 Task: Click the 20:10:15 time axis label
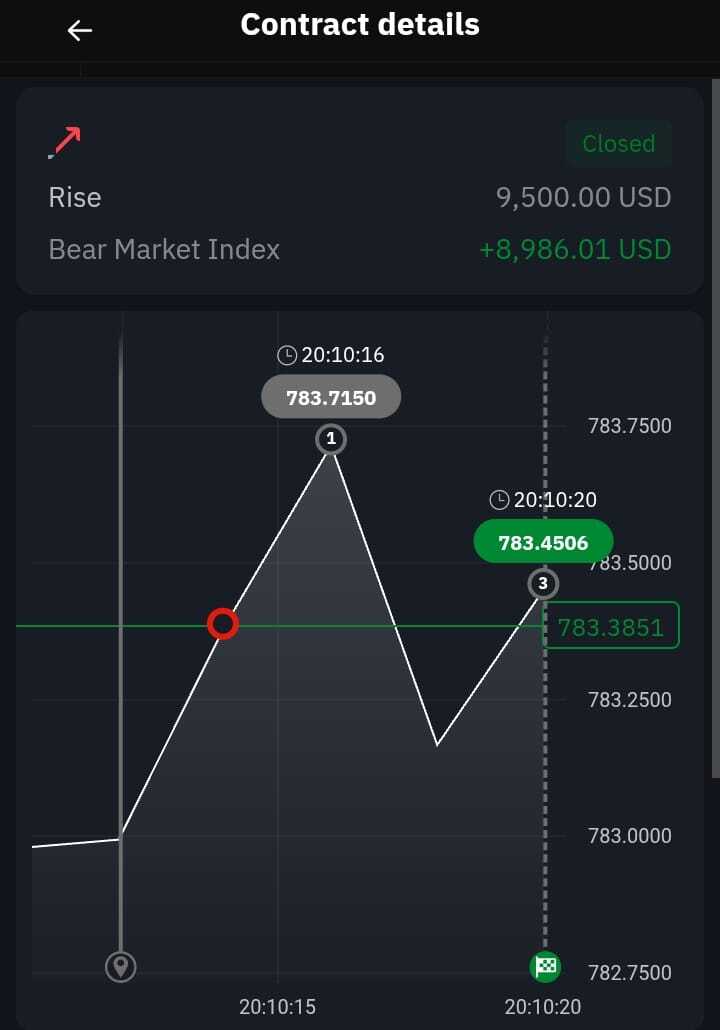click(x=278, y=1006)
